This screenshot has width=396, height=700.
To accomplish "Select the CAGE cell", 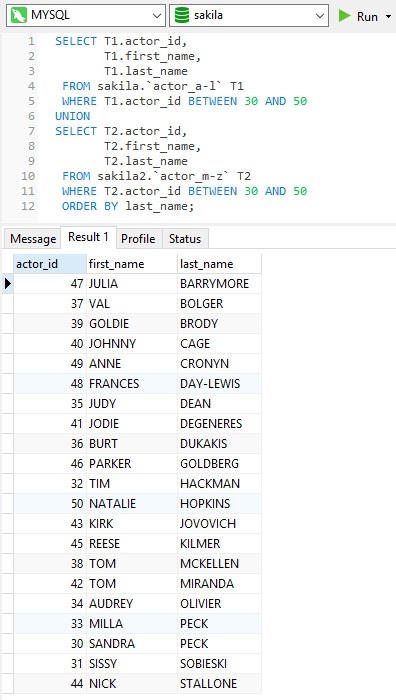I will pos(219,344).
